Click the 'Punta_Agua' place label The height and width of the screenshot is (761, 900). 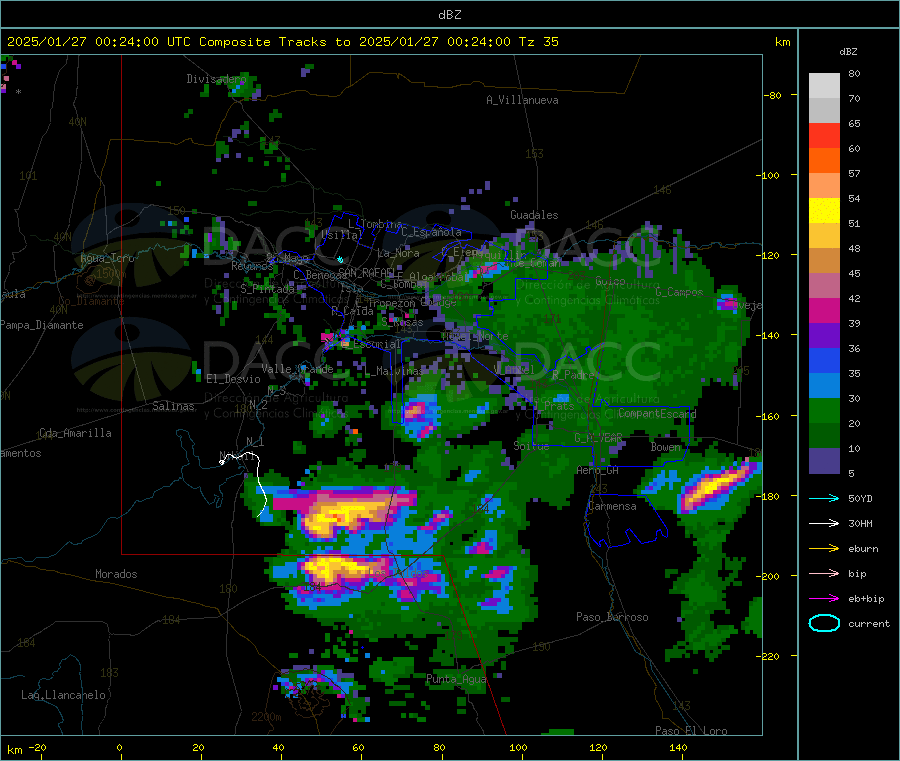click(456, 679)
